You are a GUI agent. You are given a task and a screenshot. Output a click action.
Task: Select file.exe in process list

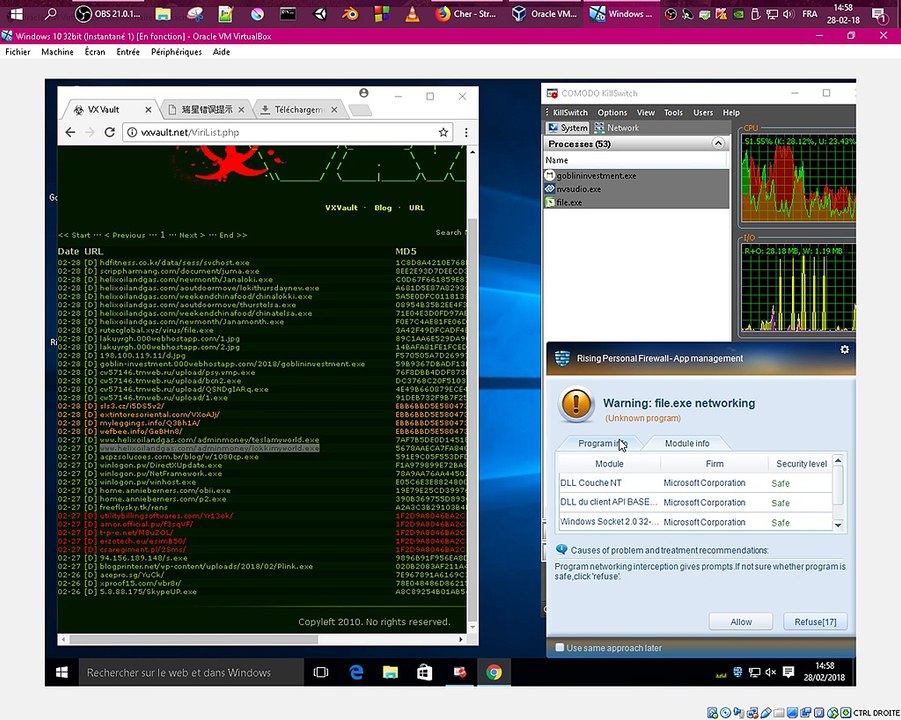tap(636, 202)
